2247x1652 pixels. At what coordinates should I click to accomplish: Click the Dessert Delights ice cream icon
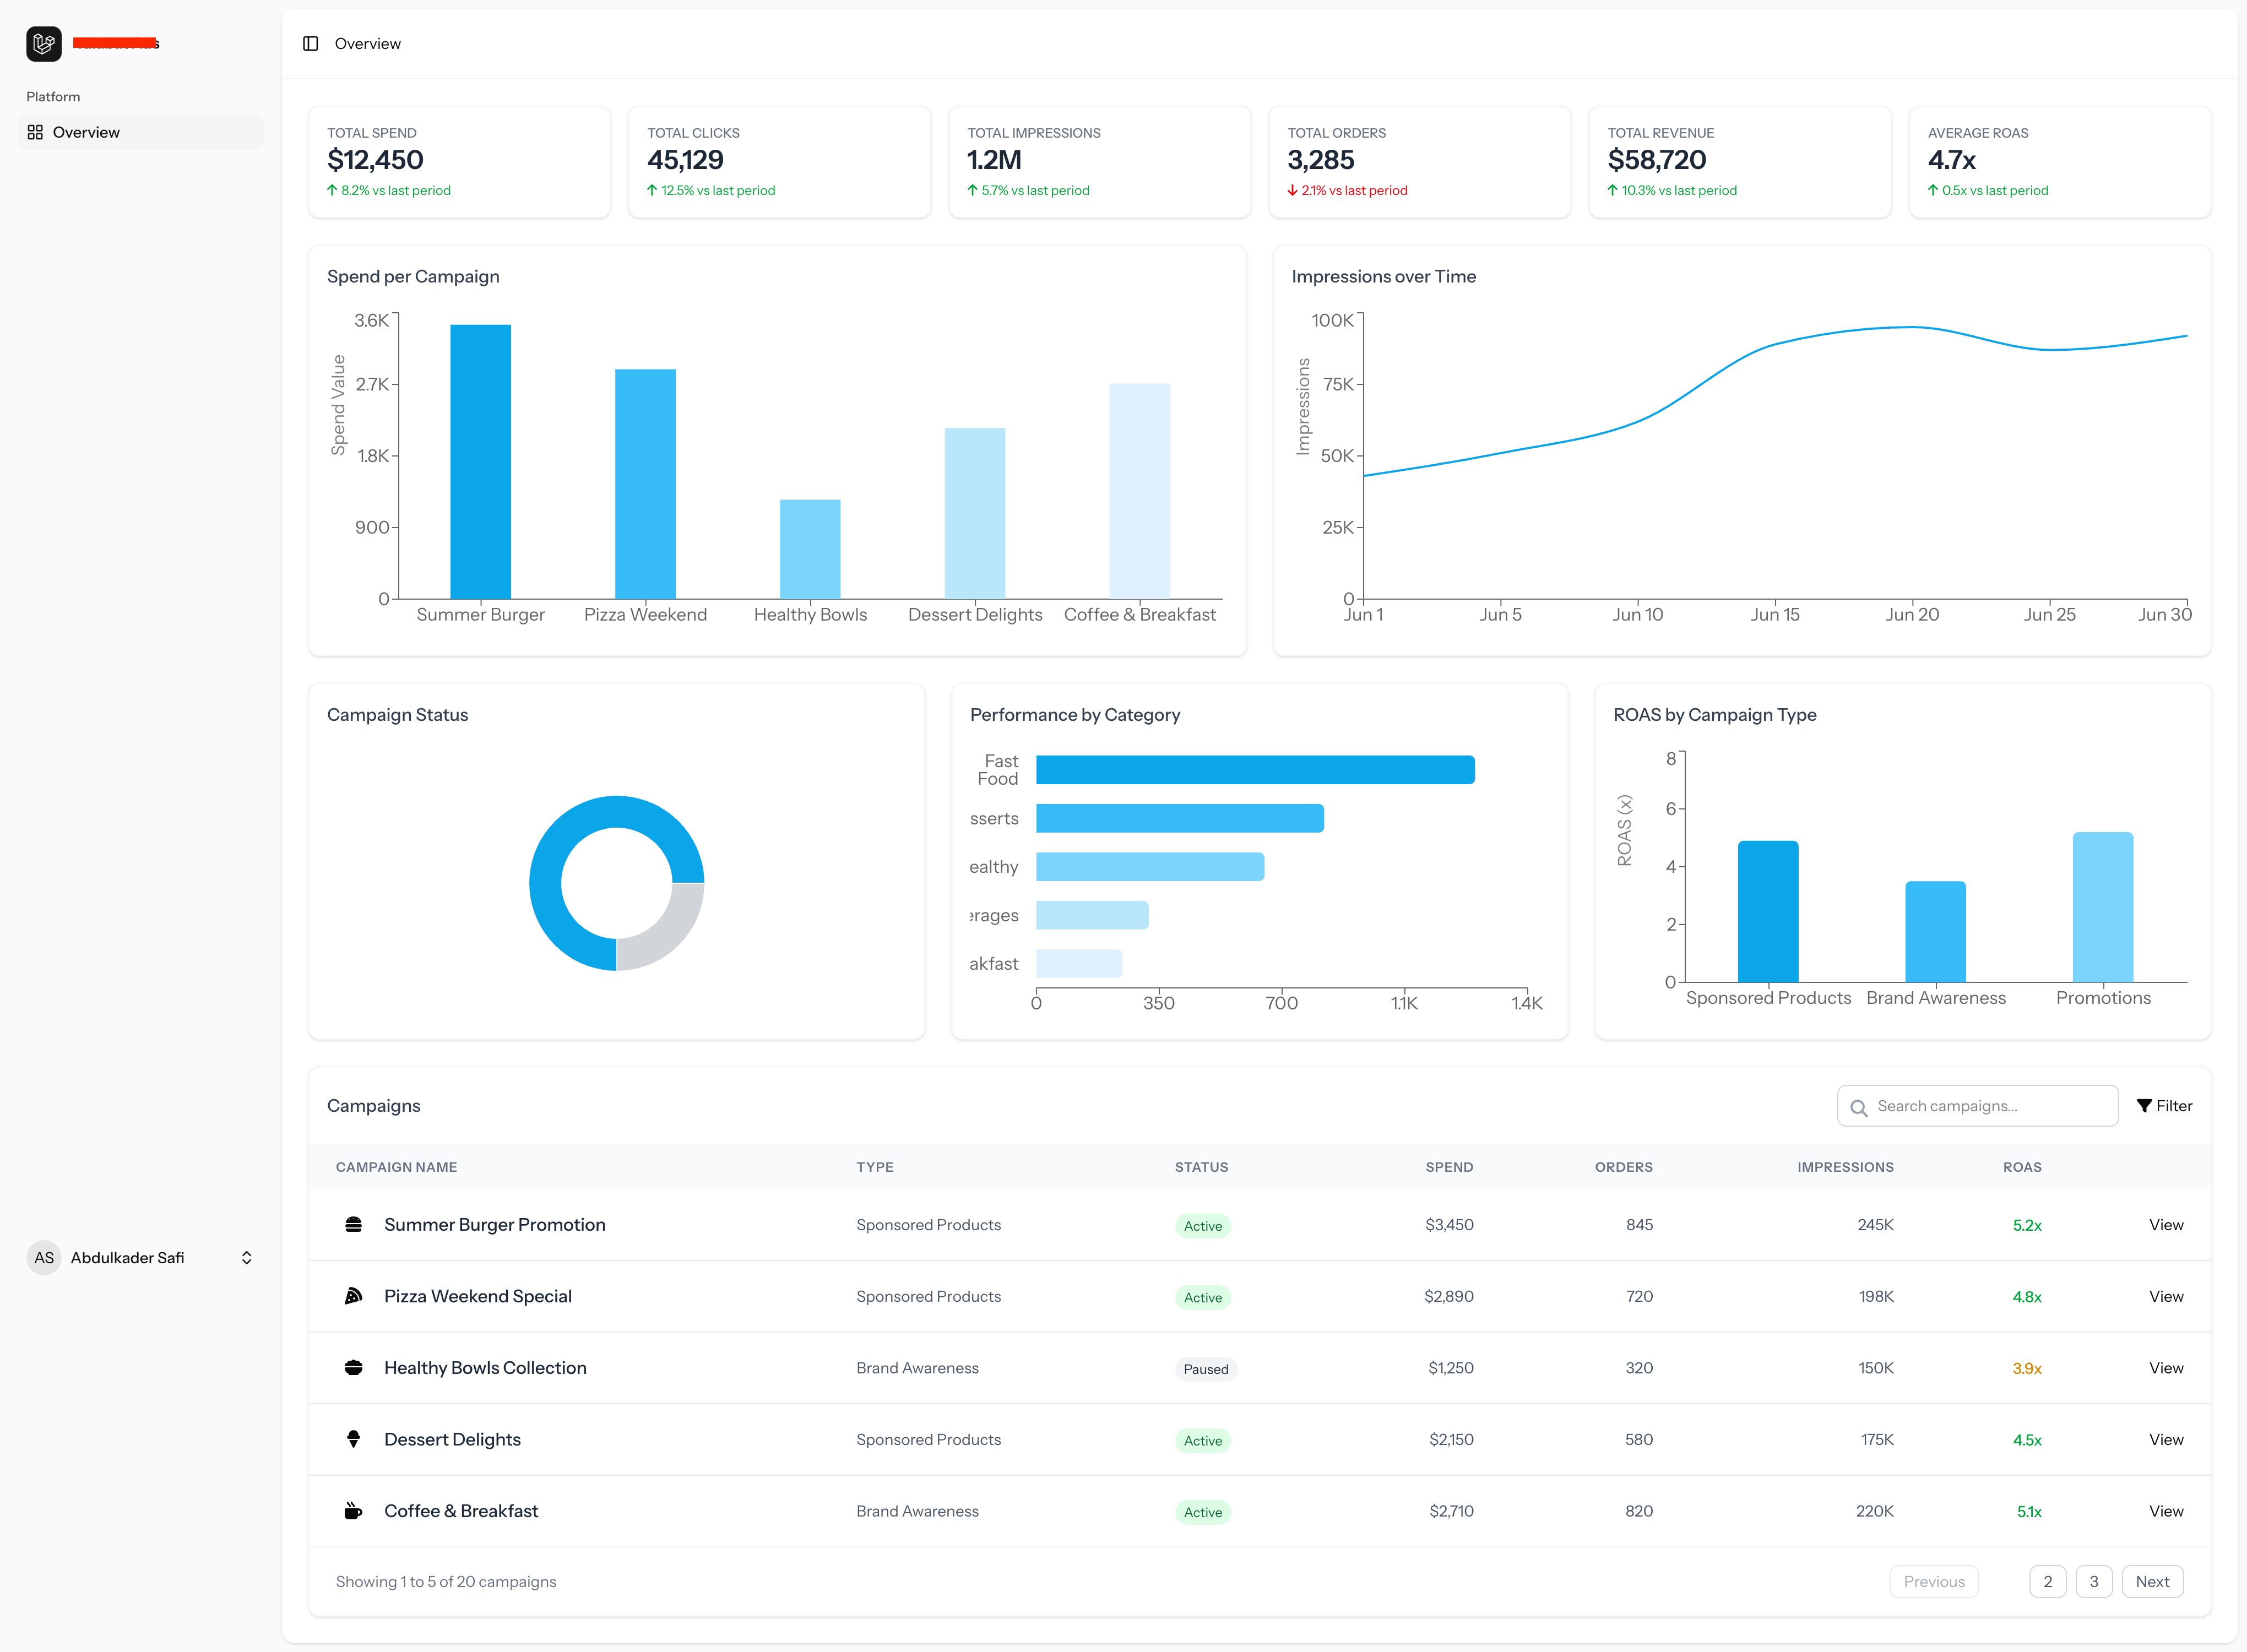[353, 1439]
